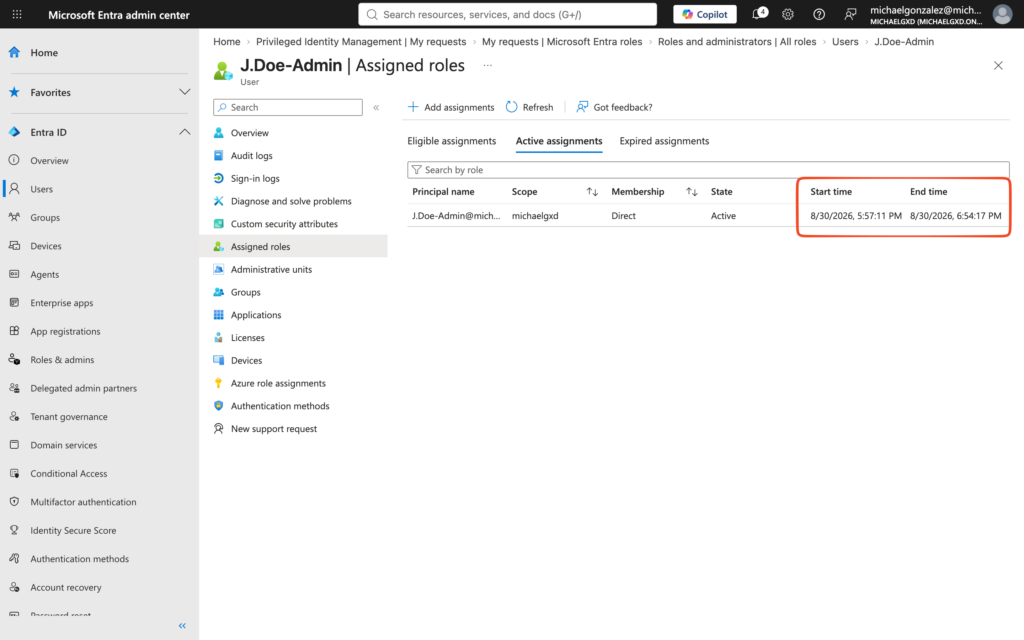Open the user Overview page
This screenshot has height=640, width=1024.
coord(249,133)
